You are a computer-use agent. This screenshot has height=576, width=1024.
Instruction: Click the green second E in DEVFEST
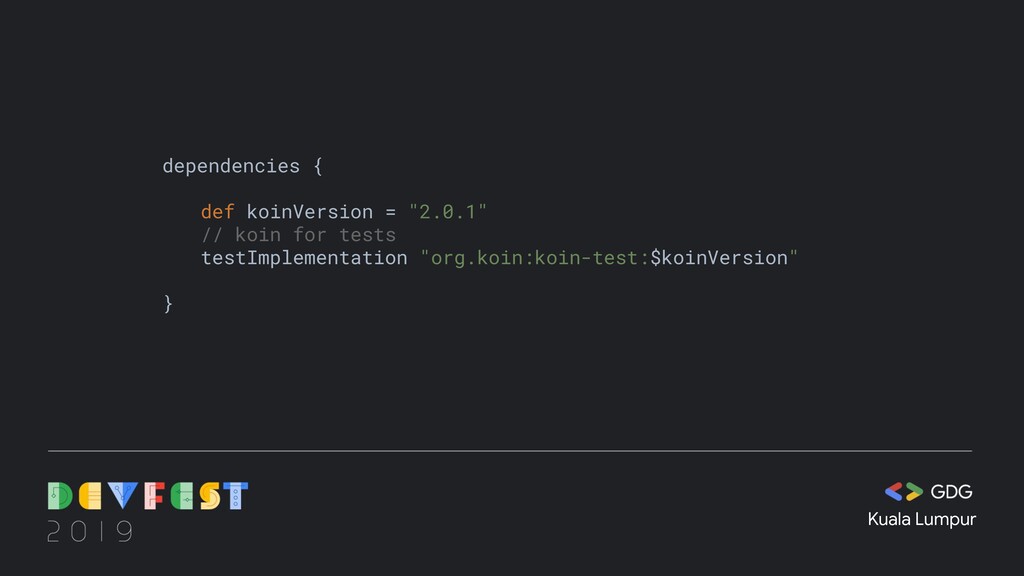click(x=182, y=496)
